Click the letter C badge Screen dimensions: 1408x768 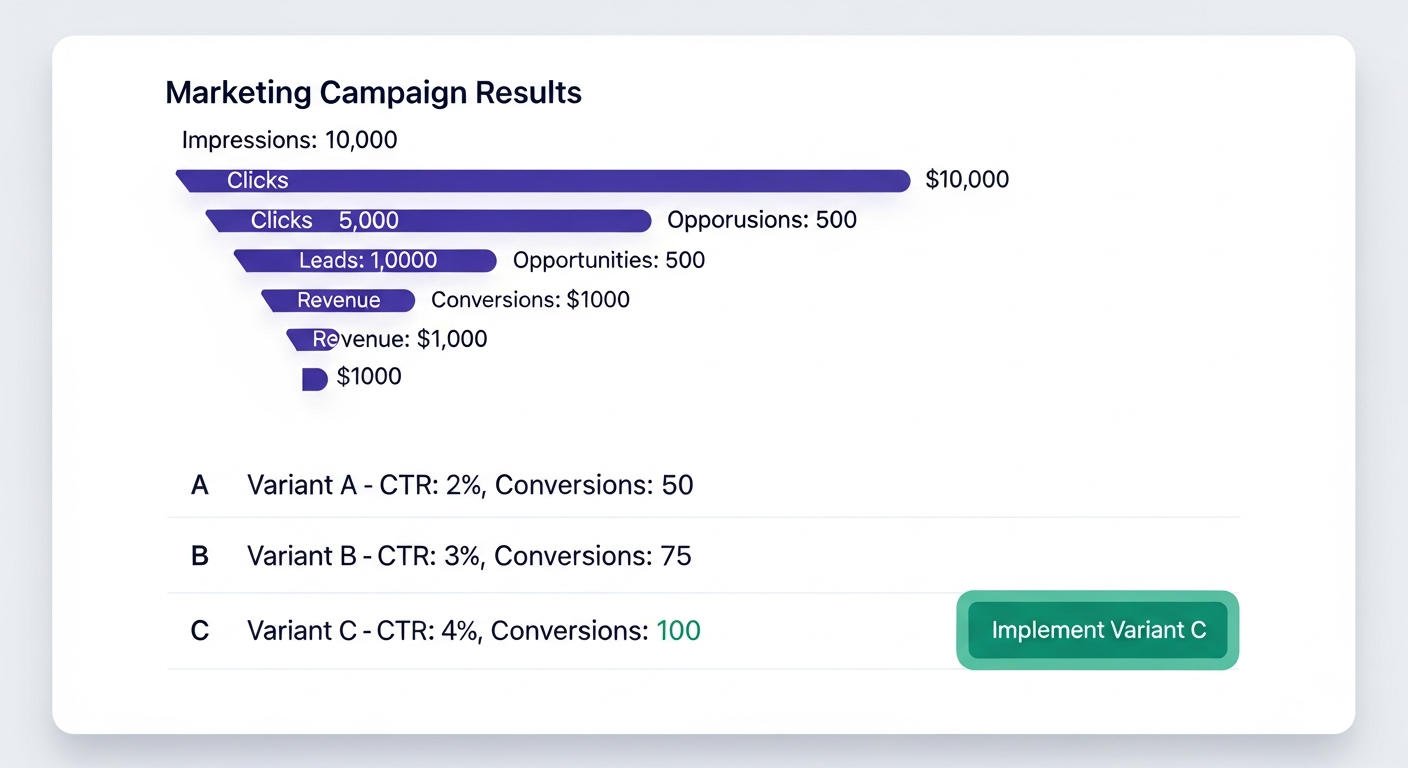click(200, 631)
